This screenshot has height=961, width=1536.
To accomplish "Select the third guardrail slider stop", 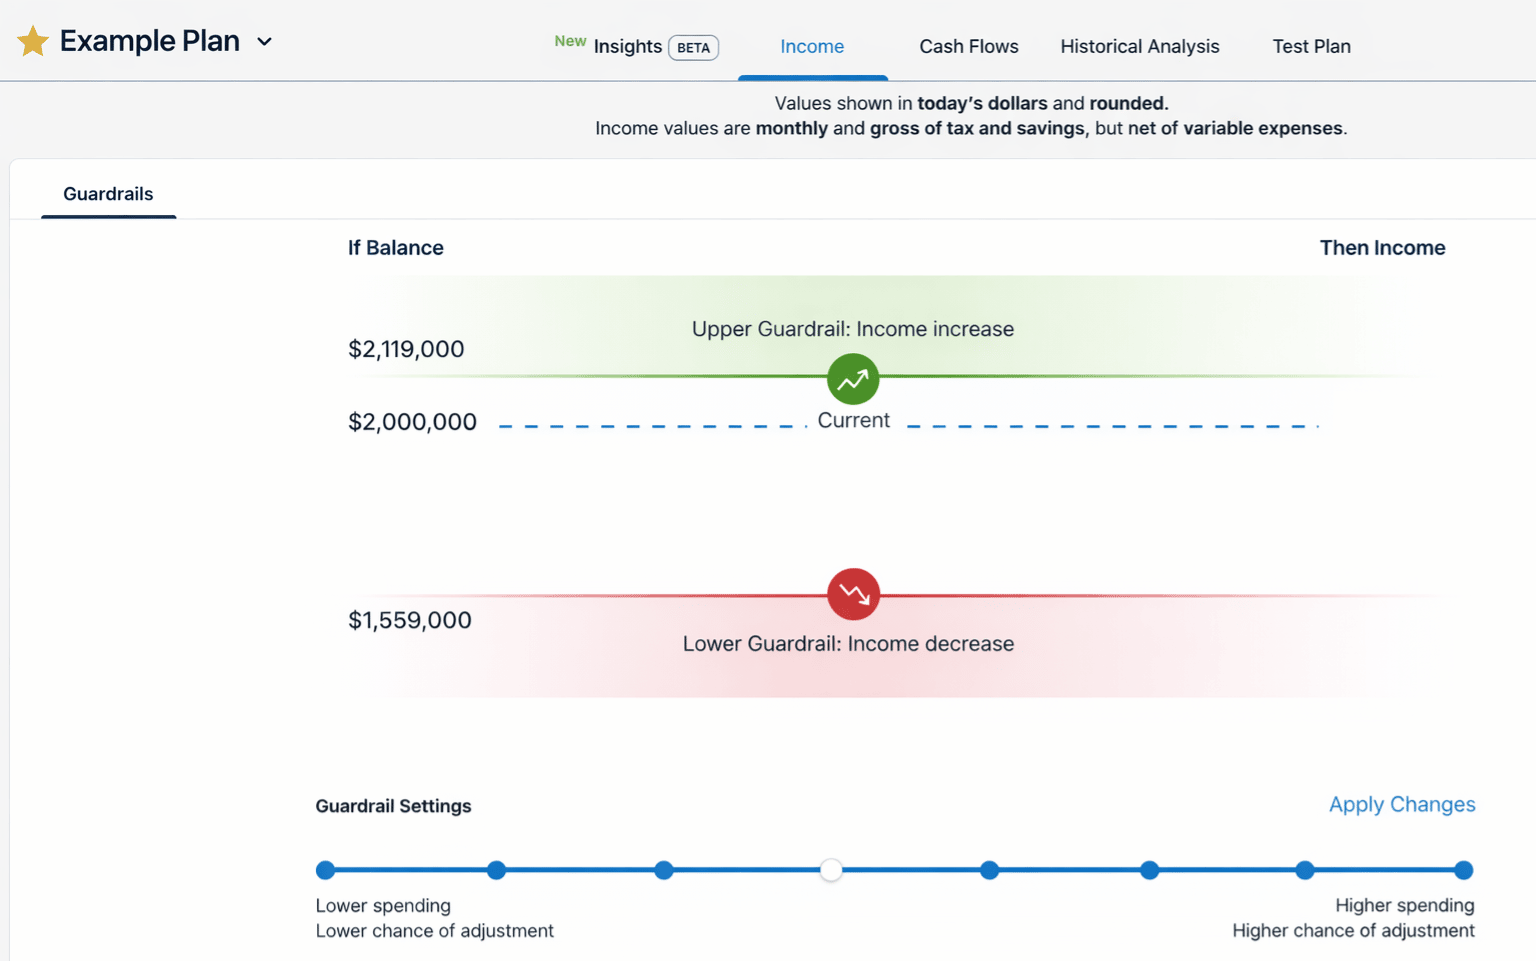I will point(664,870).
